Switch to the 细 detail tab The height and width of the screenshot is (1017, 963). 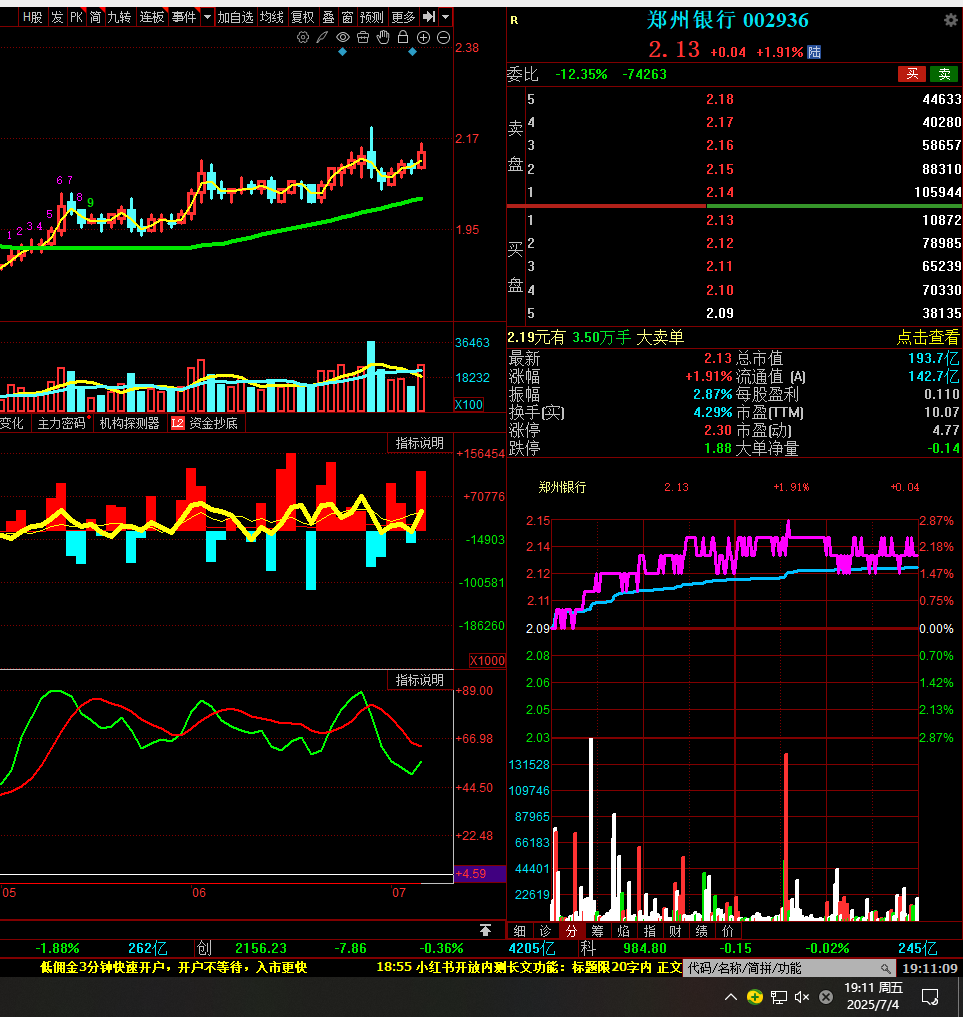(519, 931)
